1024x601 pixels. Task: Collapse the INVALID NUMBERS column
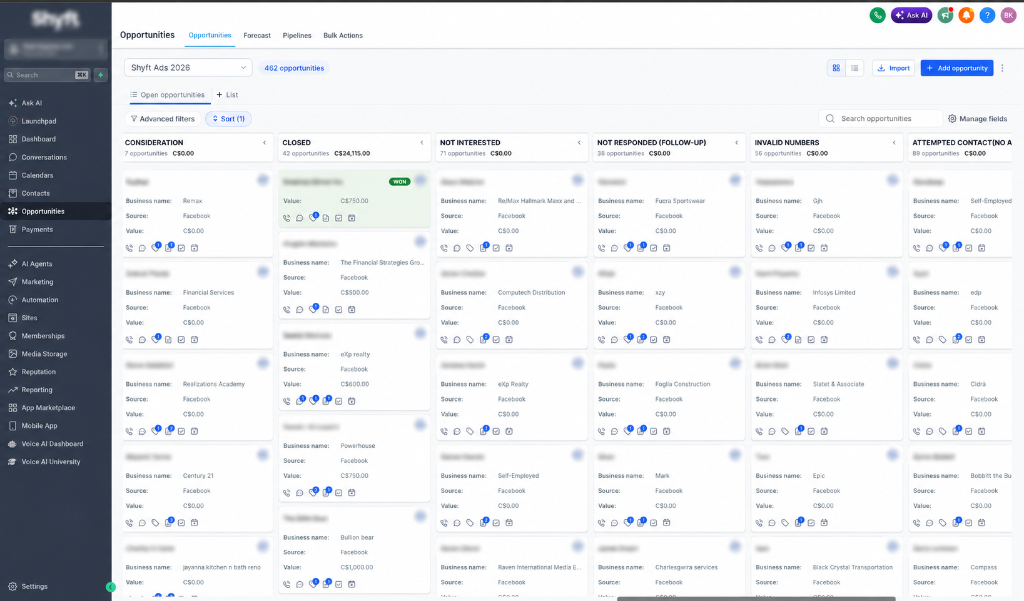[x=894, y=142]
